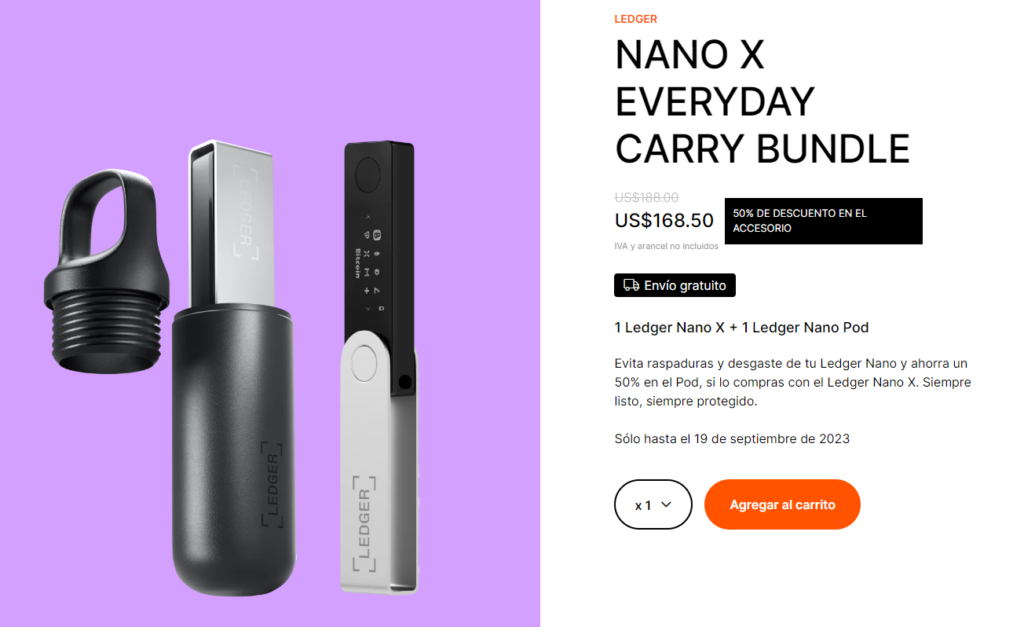This screenshot has height=627, width=1024.
Task: Click 1 Ledger Nano X + 1 Pod text
Action: pos(741,327)
